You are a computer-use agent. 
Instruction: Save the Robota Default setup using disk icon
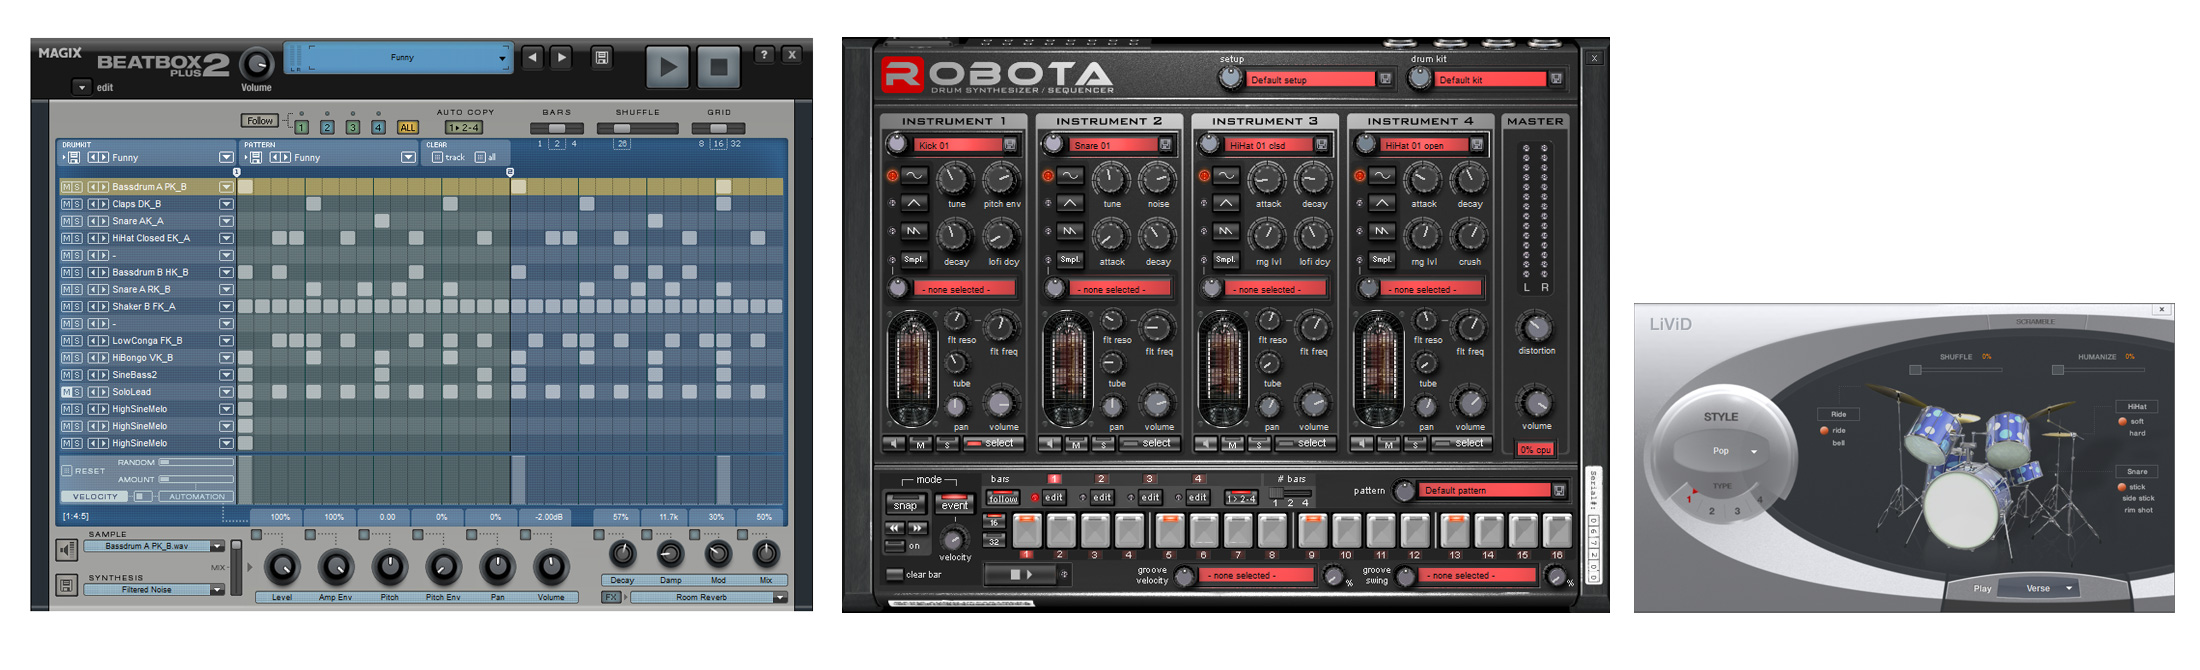[1385, 79]
